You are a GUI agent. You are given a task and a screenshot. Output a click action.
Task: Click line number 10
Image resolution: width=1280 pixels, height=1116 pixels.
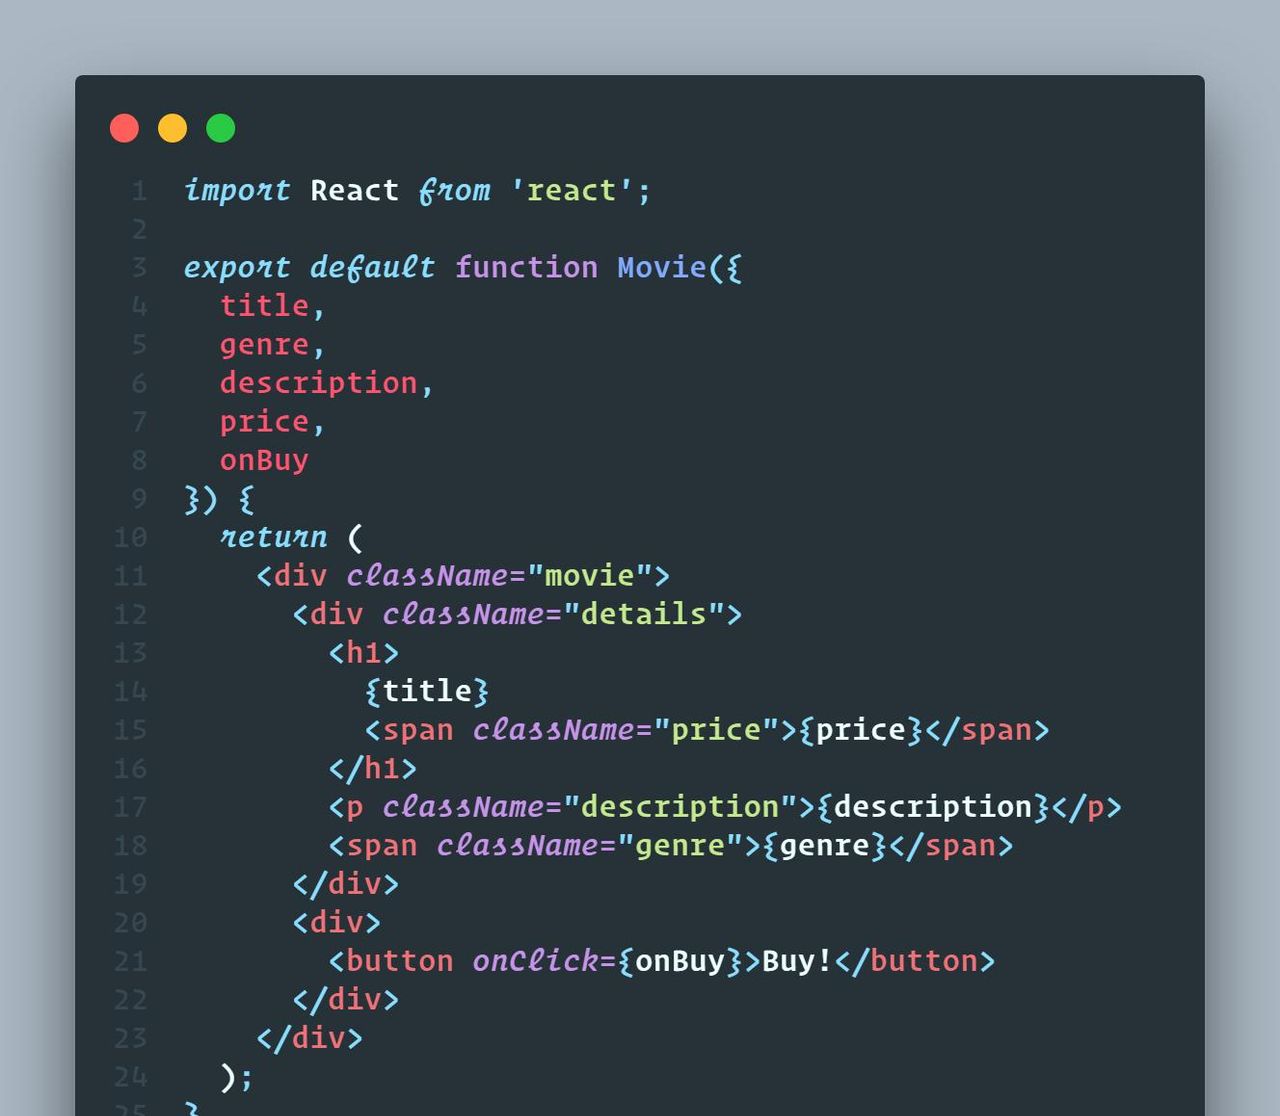[130, 538]
